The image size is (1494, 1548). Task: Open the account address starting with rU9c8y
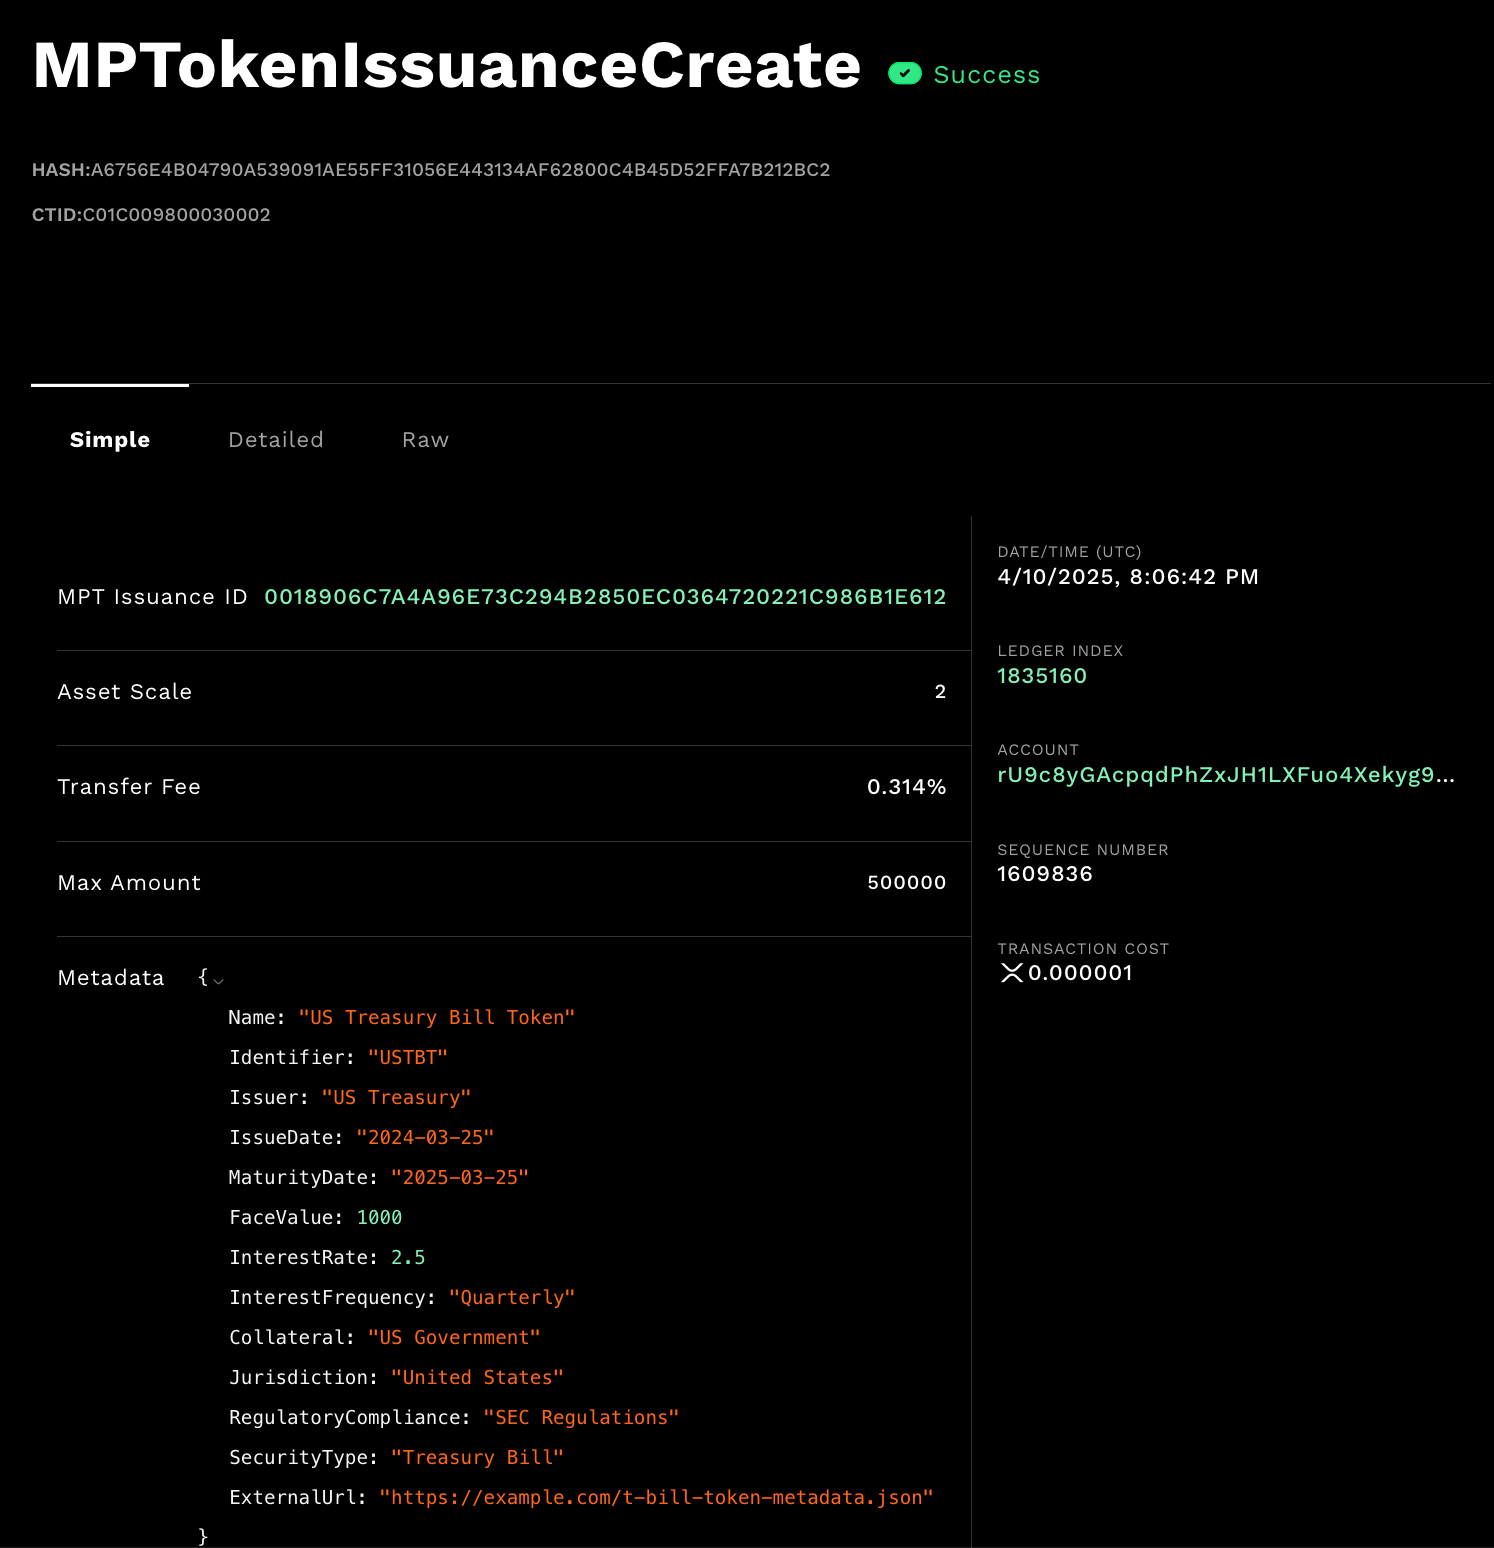(1225, 775)
